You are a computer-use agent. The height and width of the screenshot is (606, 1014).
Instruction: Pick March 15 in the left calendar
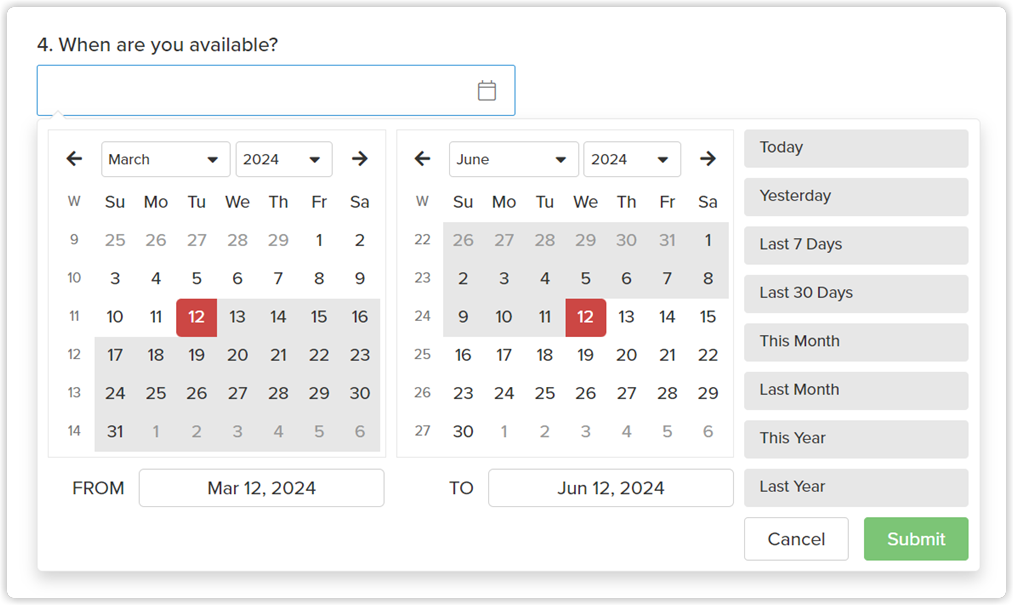(x=319, y=317)
